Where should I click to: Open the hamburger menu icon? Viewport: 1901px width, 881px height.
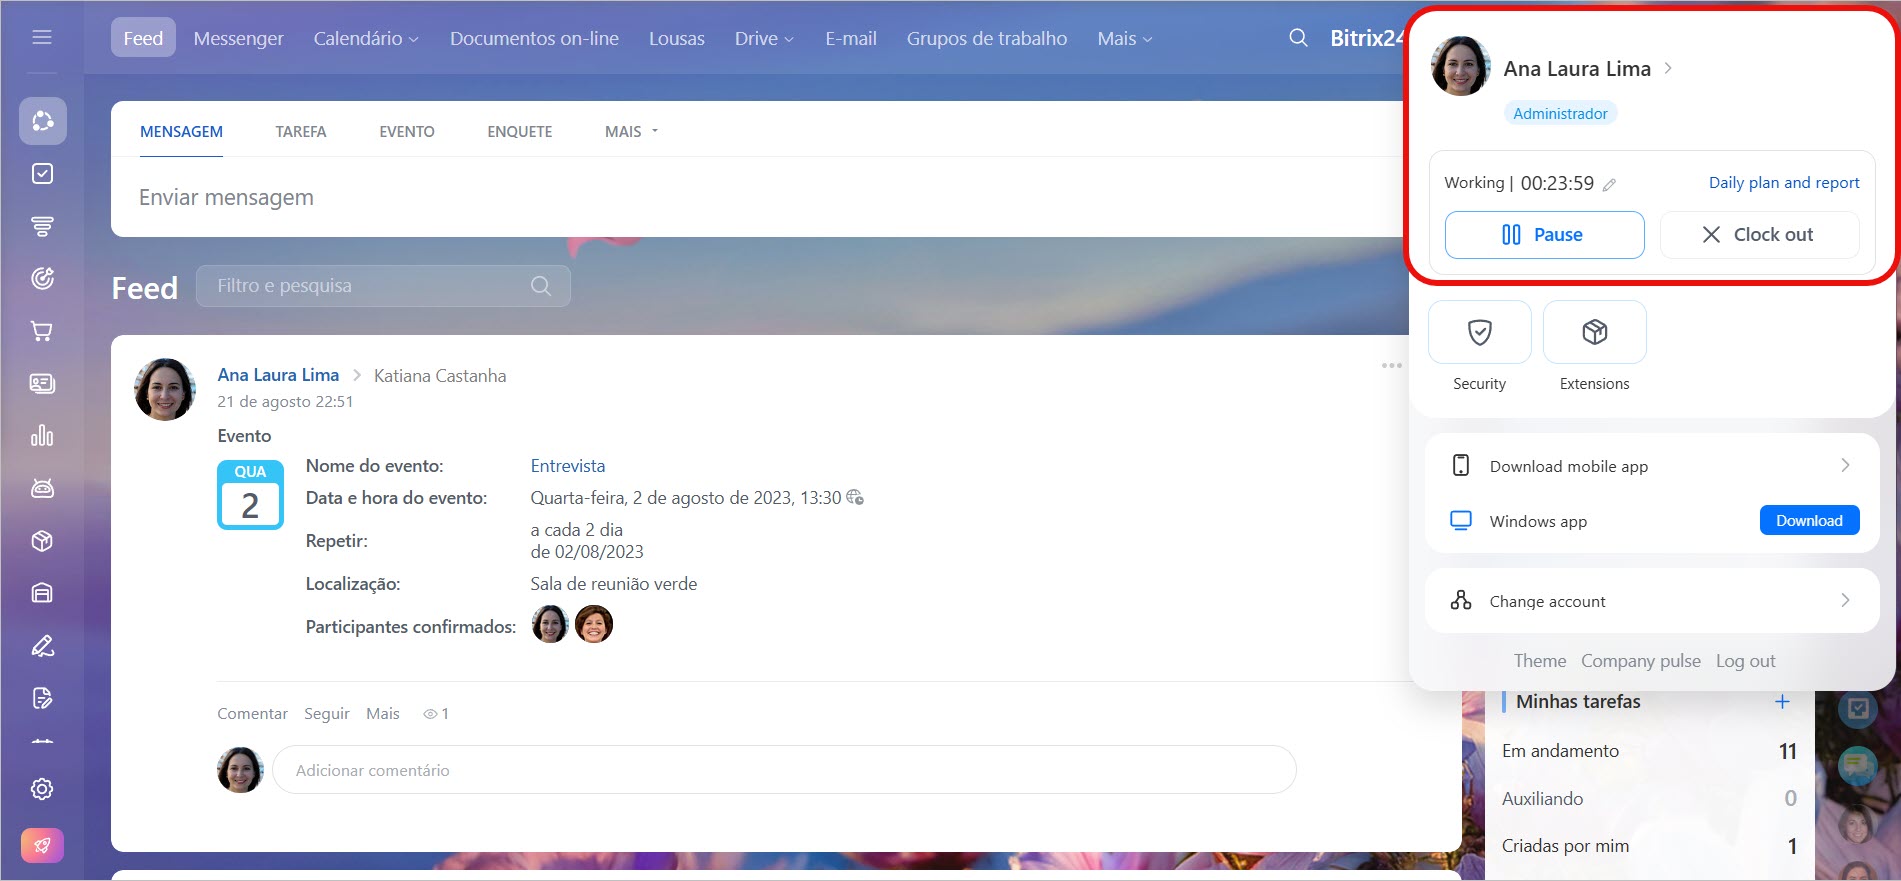[x=42, y=38]
